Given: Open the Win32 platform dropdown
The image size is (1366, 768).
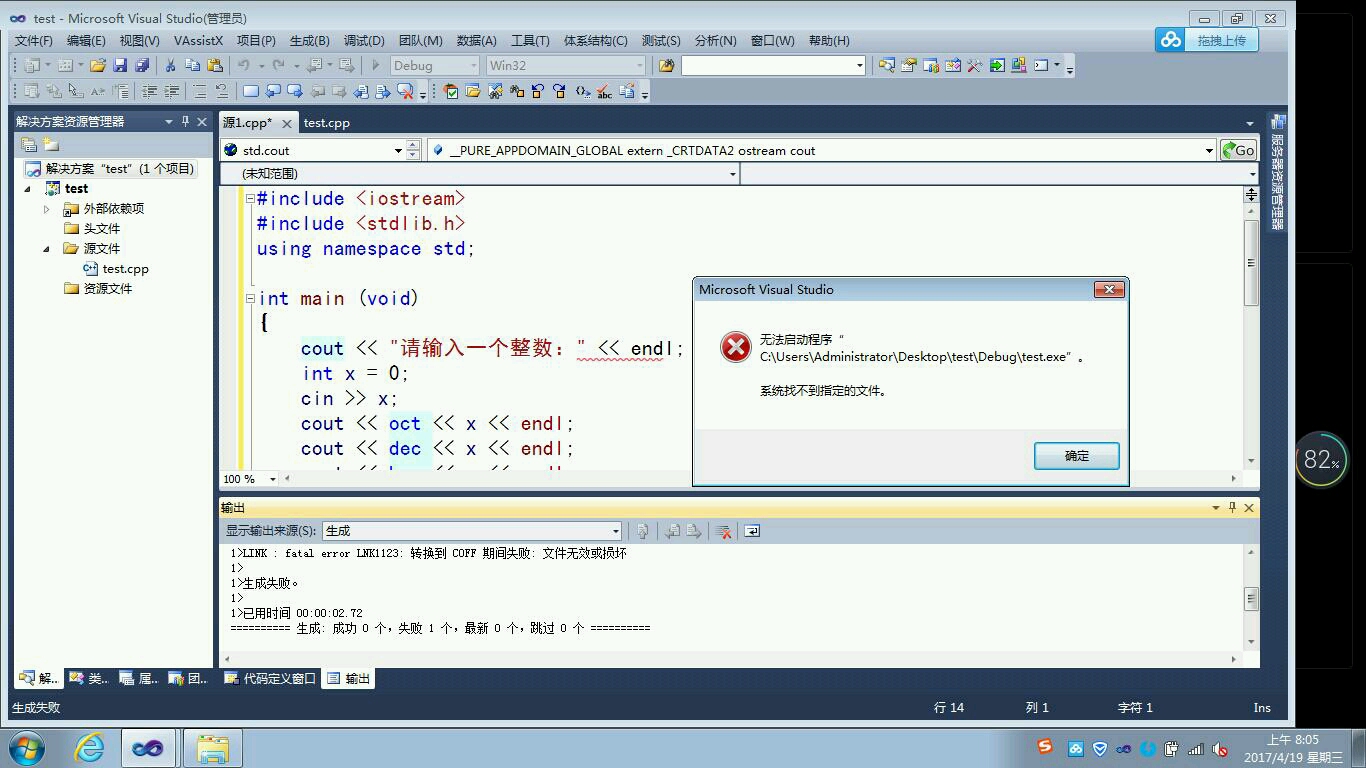Looking at the screenshot, I should click(639, 65).
